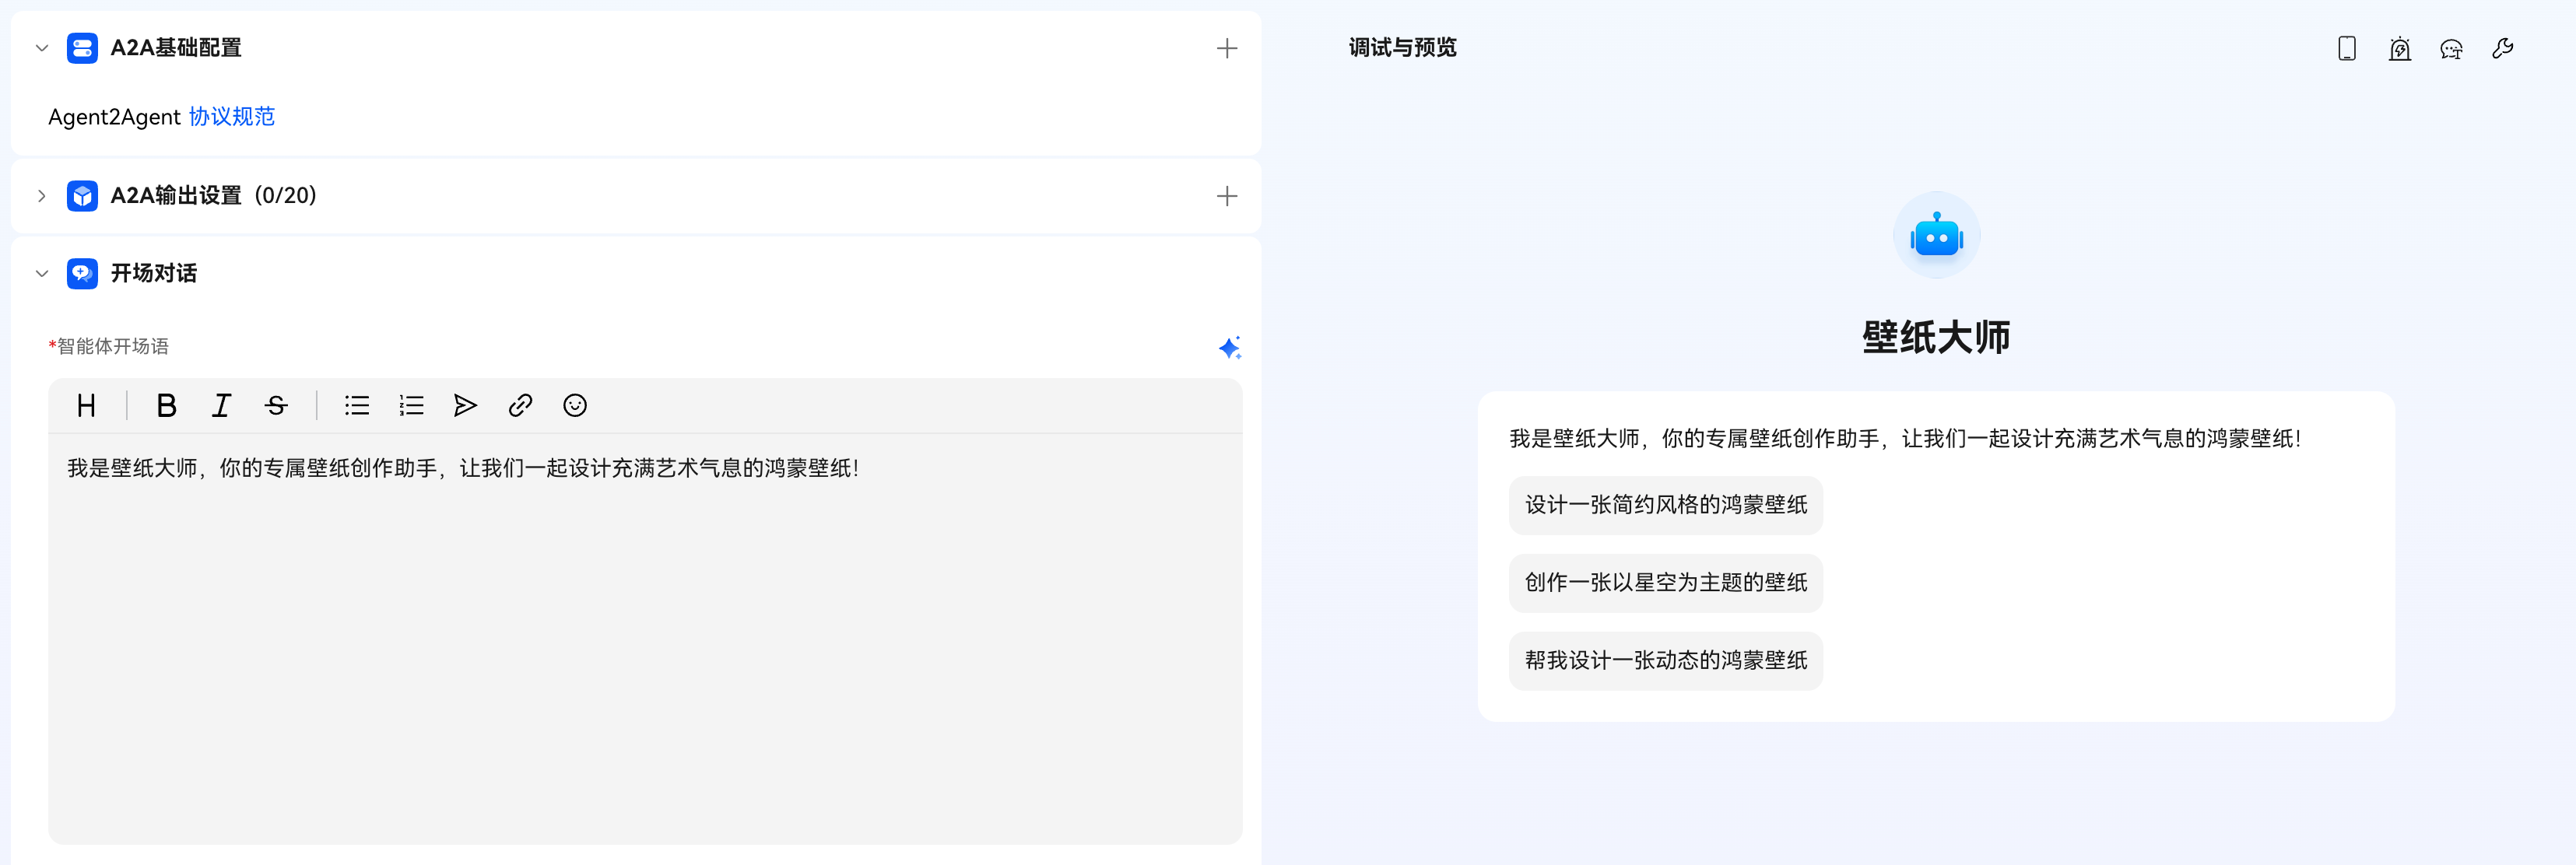Insert numbered list
The width and height of the screenshot is (2576, 865).
point(411,405)
